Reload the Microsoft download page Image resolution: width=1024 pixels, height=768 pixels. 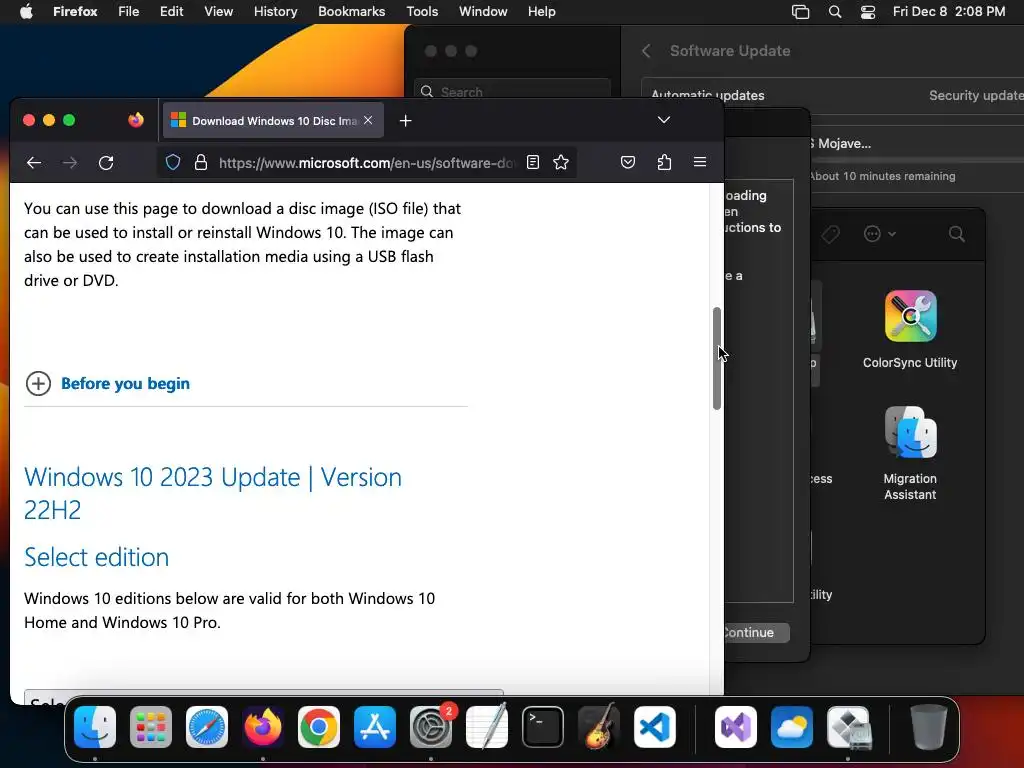coord(106,163)
